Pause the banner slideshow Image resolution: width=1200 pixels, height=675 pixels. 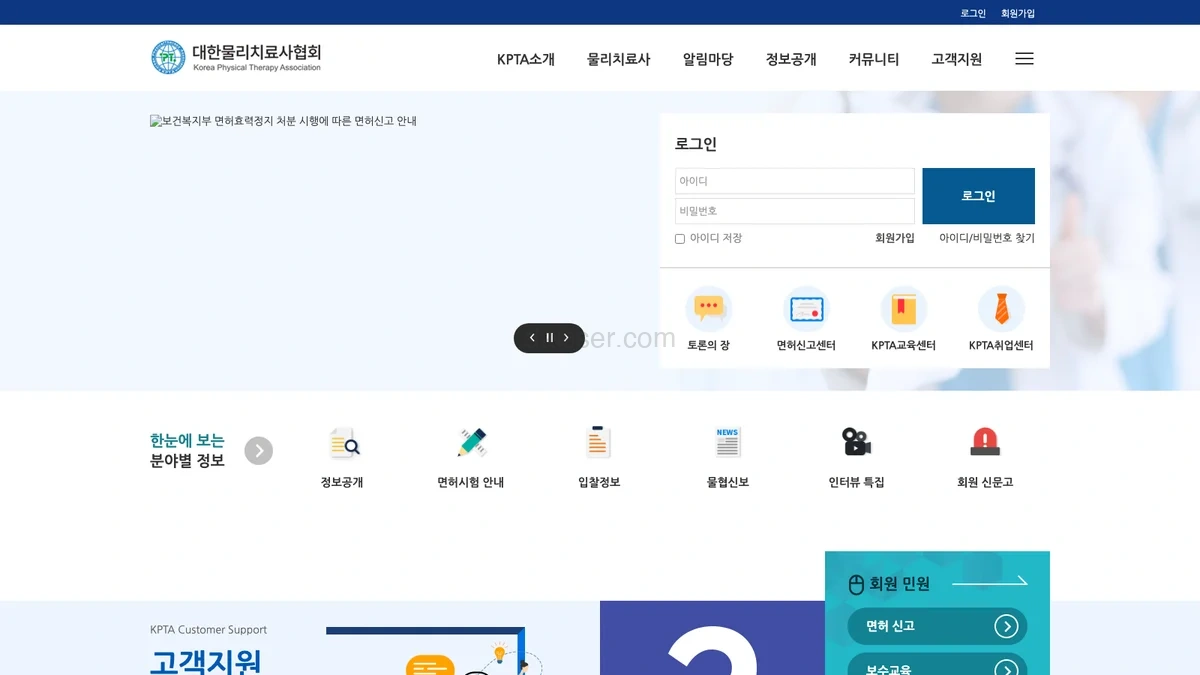[x=549, y=338]
